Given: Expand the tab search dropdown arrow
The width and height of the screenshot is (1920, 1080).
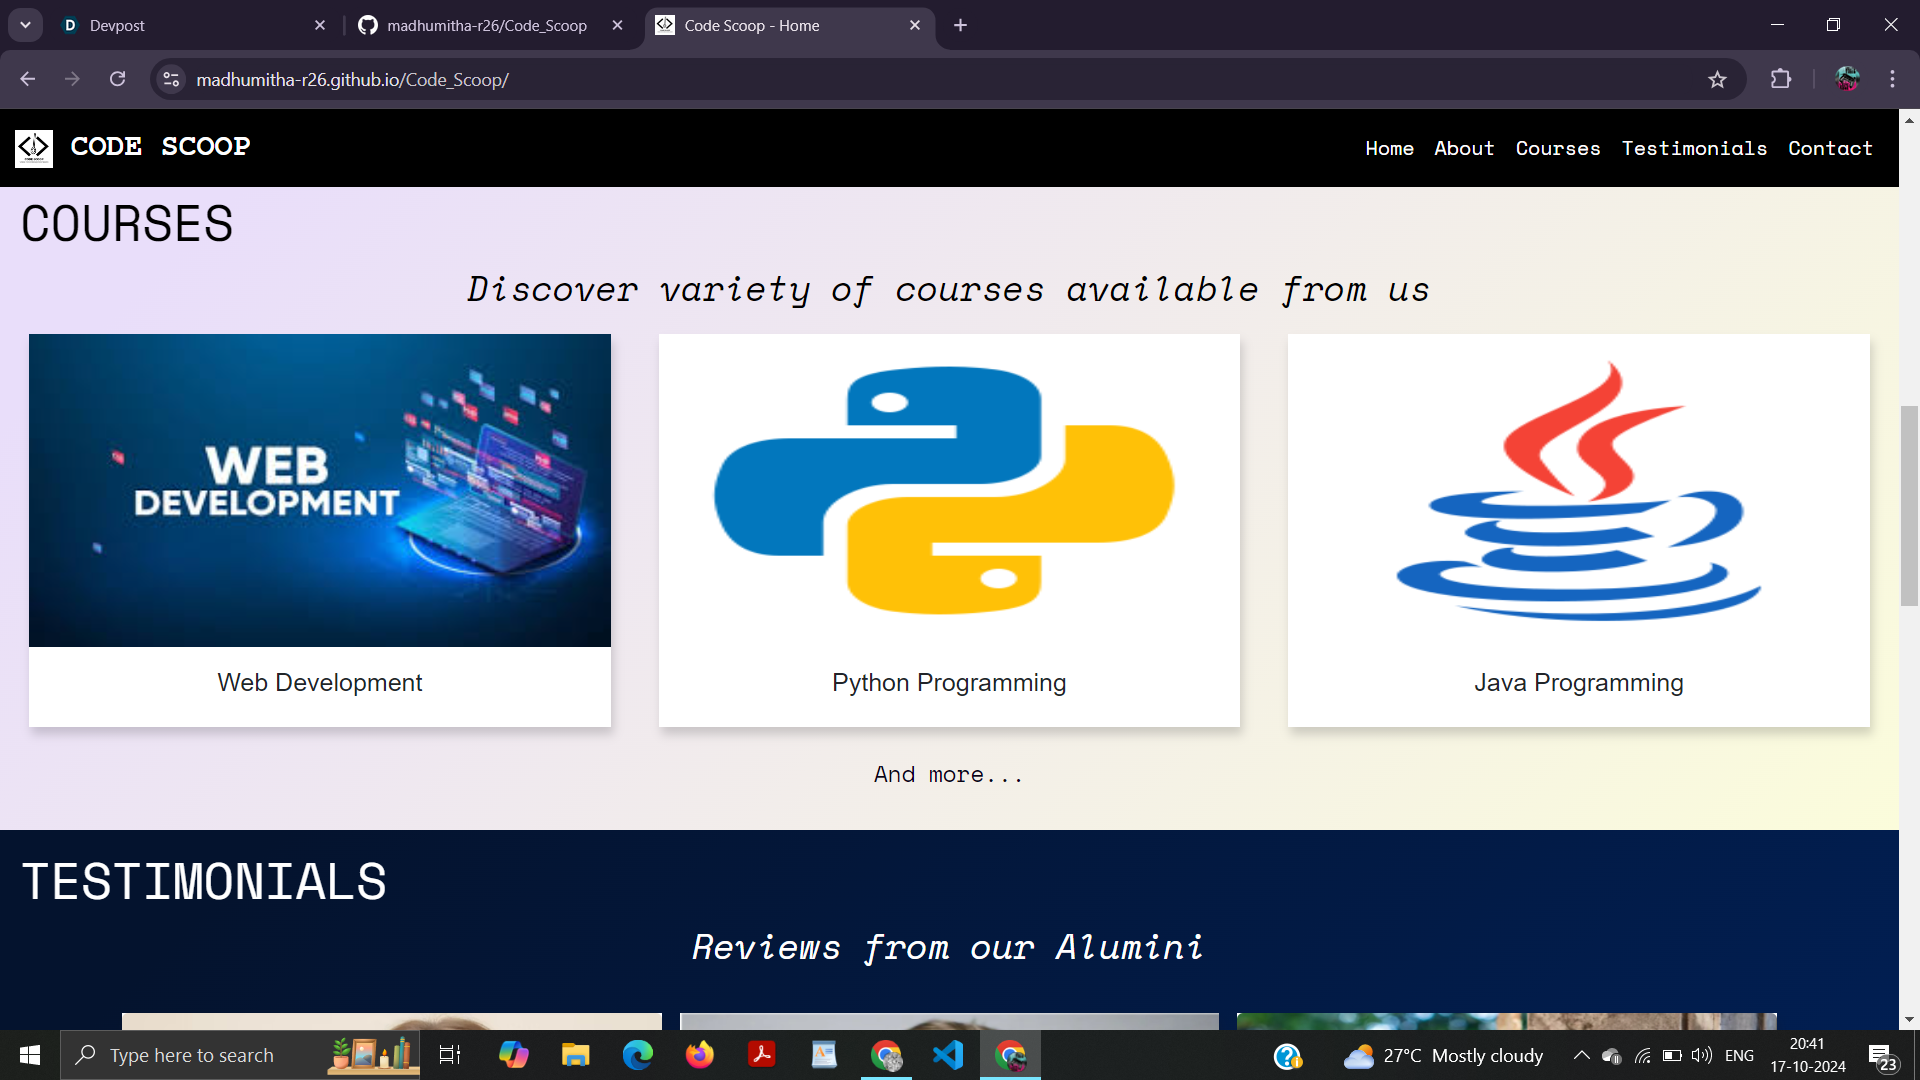Looking at the screenshot, I should pyautogui.click(x=25, y=25).
